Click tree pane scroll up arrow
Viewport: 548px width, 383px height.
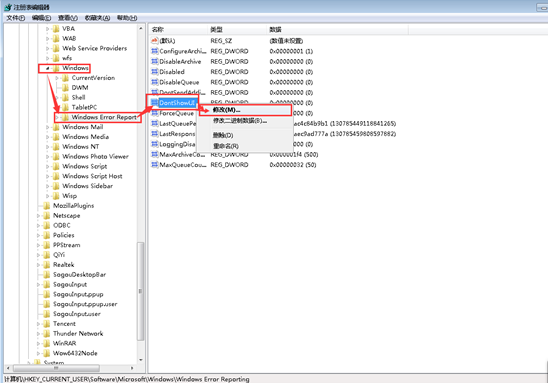click(140, 28)
